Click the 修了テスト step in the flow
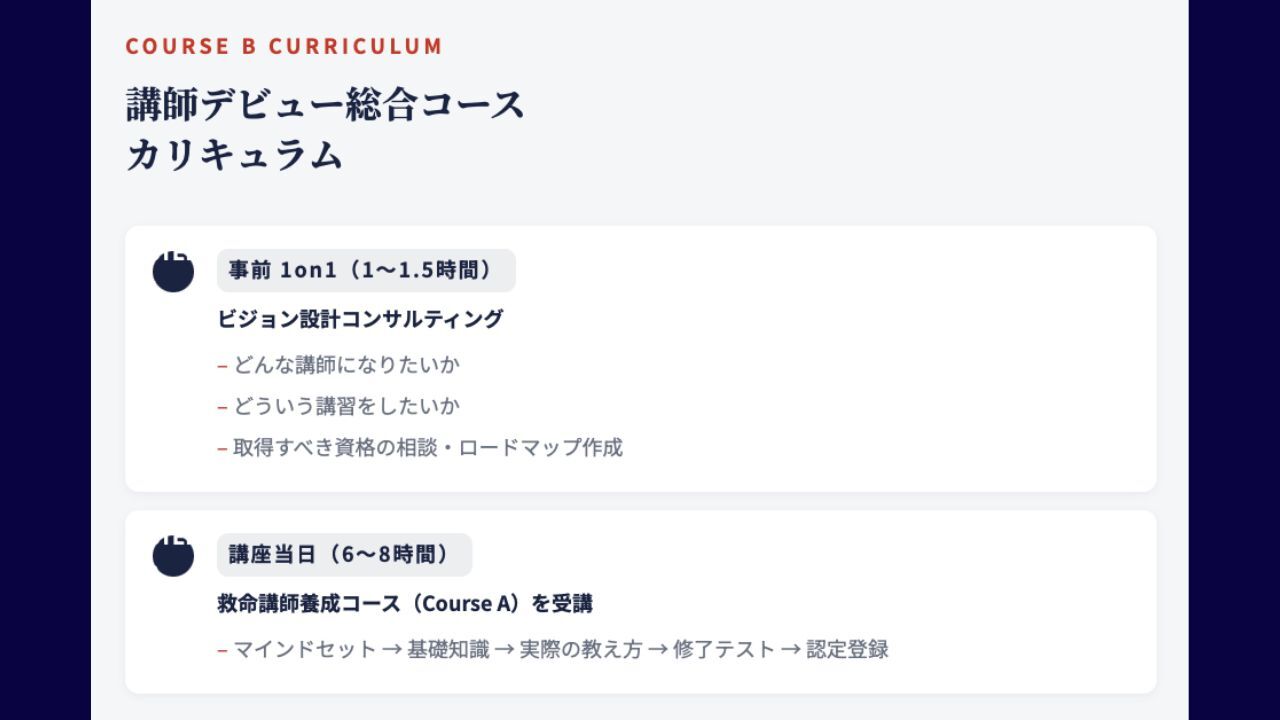The width and height of the screenshot is (1280, 720). 724,650
